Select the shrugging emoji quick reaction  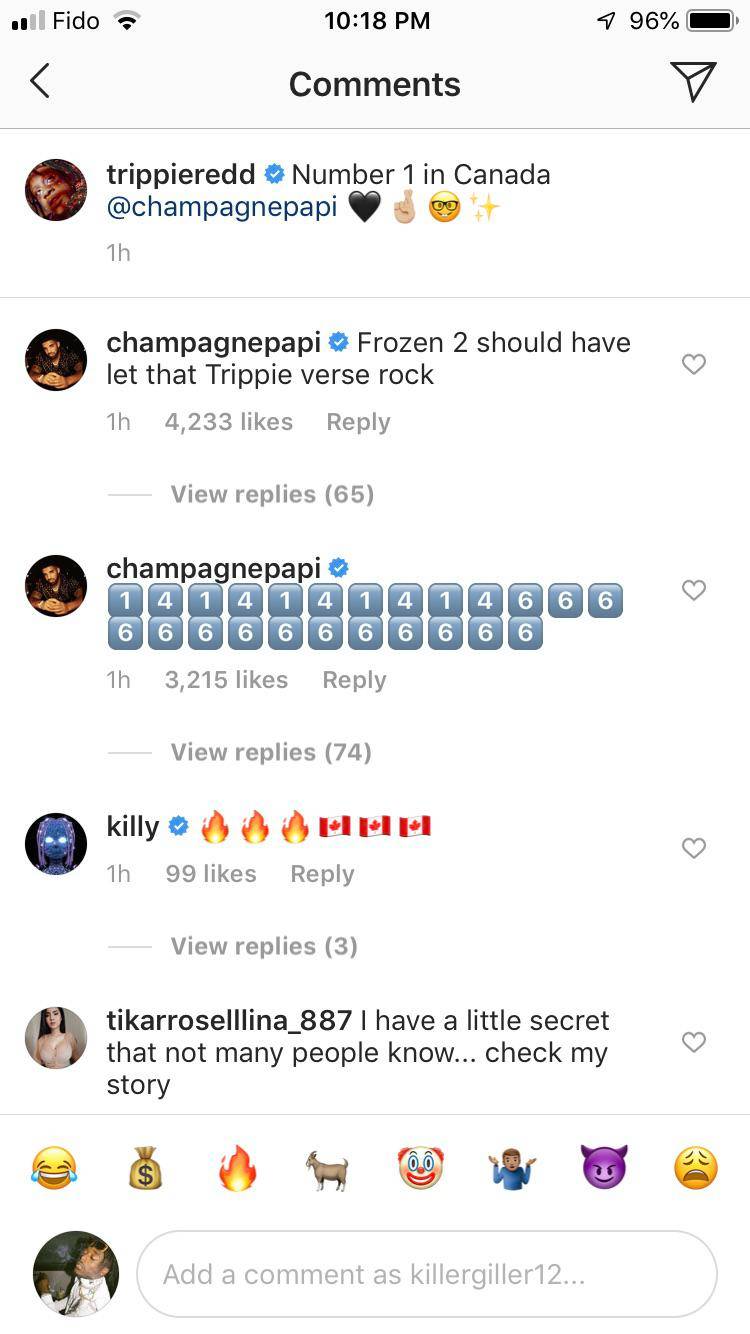click(512, 1166)
